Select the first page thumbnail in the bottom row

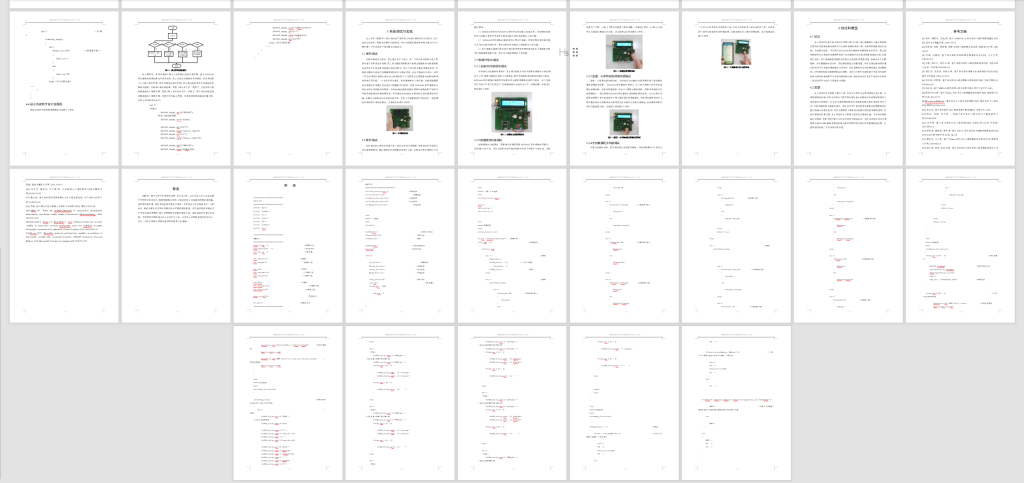(x=284, y=400)
